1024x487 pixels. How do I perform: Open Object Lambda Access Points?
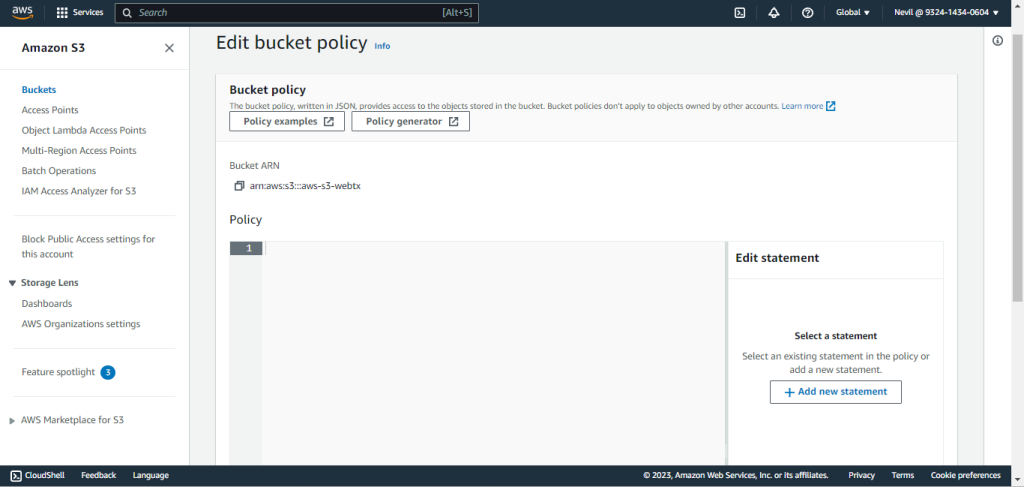84,130
